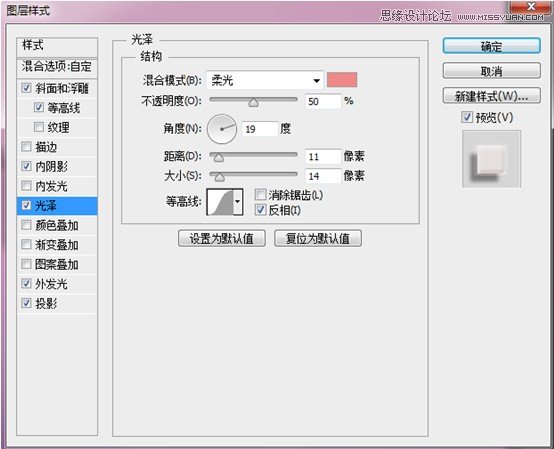Click the opacity value field showing 50
The image size is (554, 449).
click(x=323, y=101)
